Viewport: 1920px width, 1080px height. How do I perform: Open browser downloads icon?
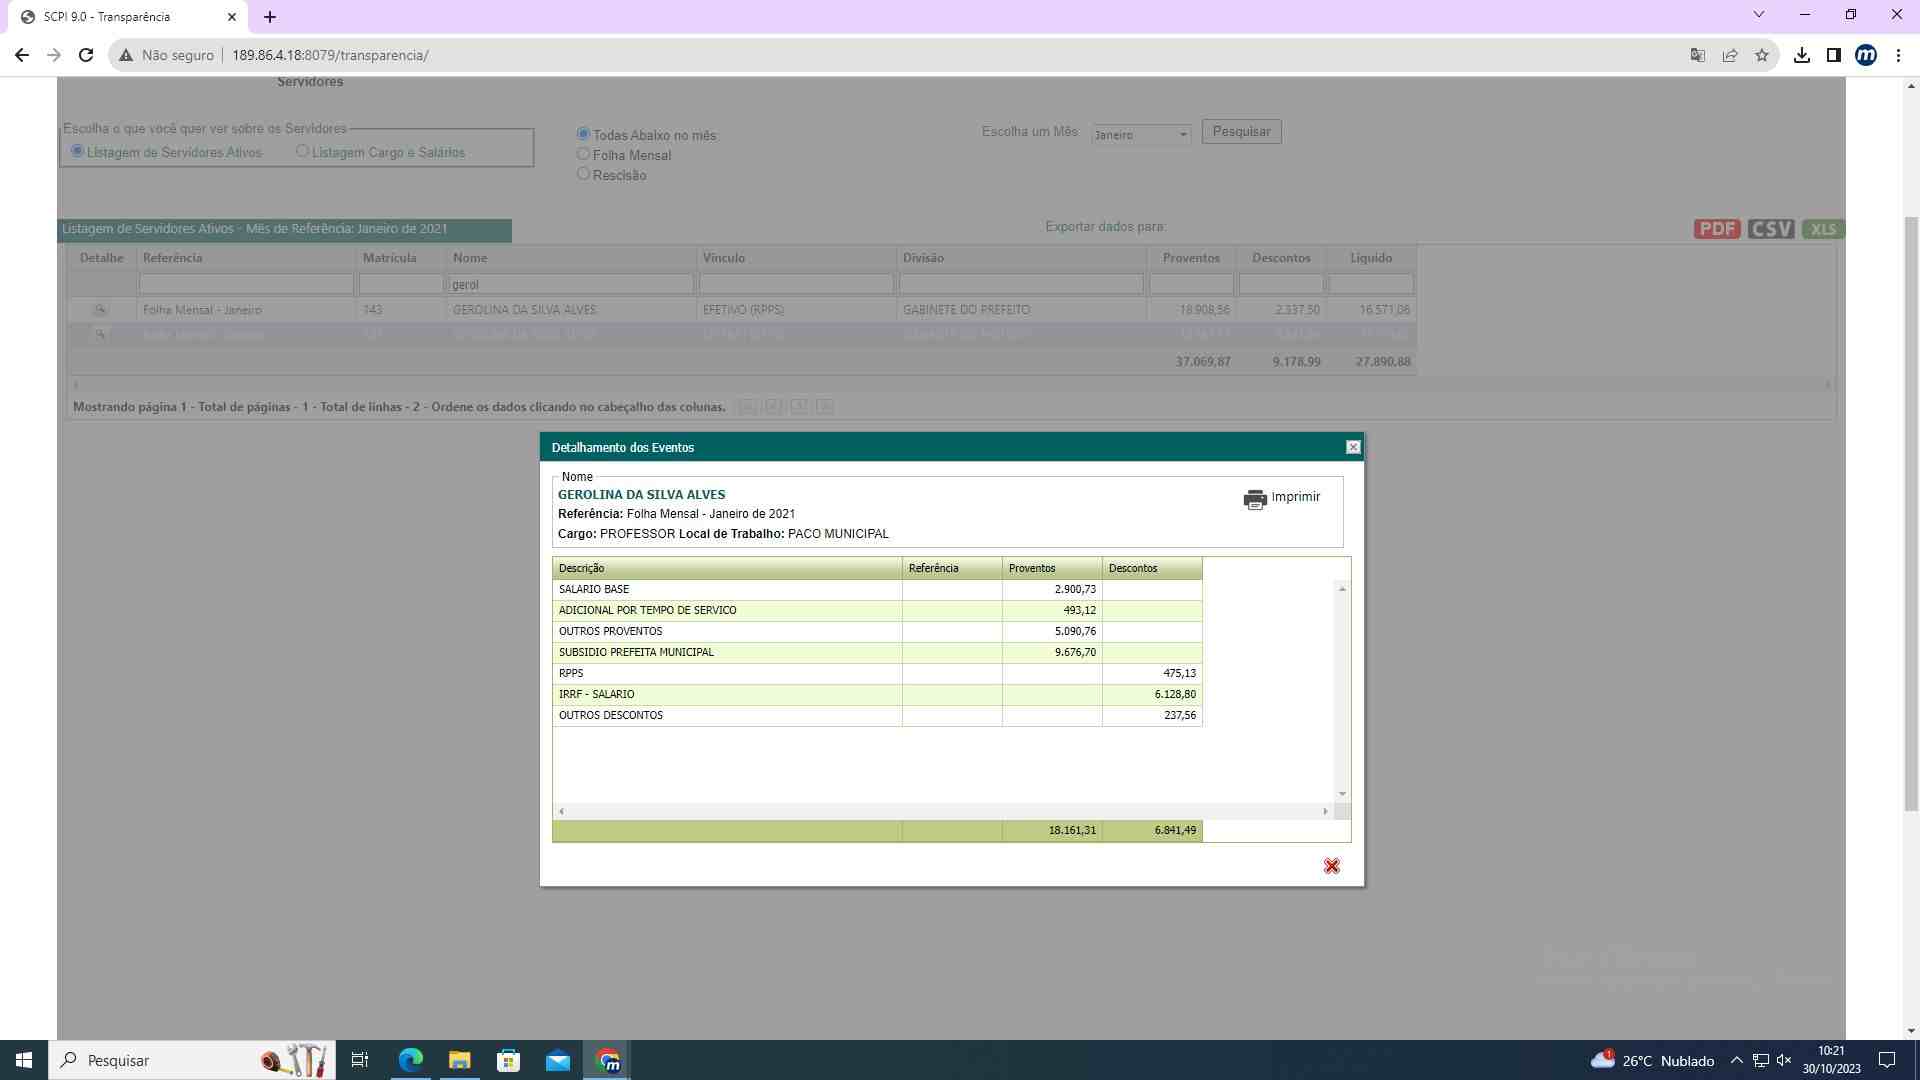click(x=1801, y=55)
